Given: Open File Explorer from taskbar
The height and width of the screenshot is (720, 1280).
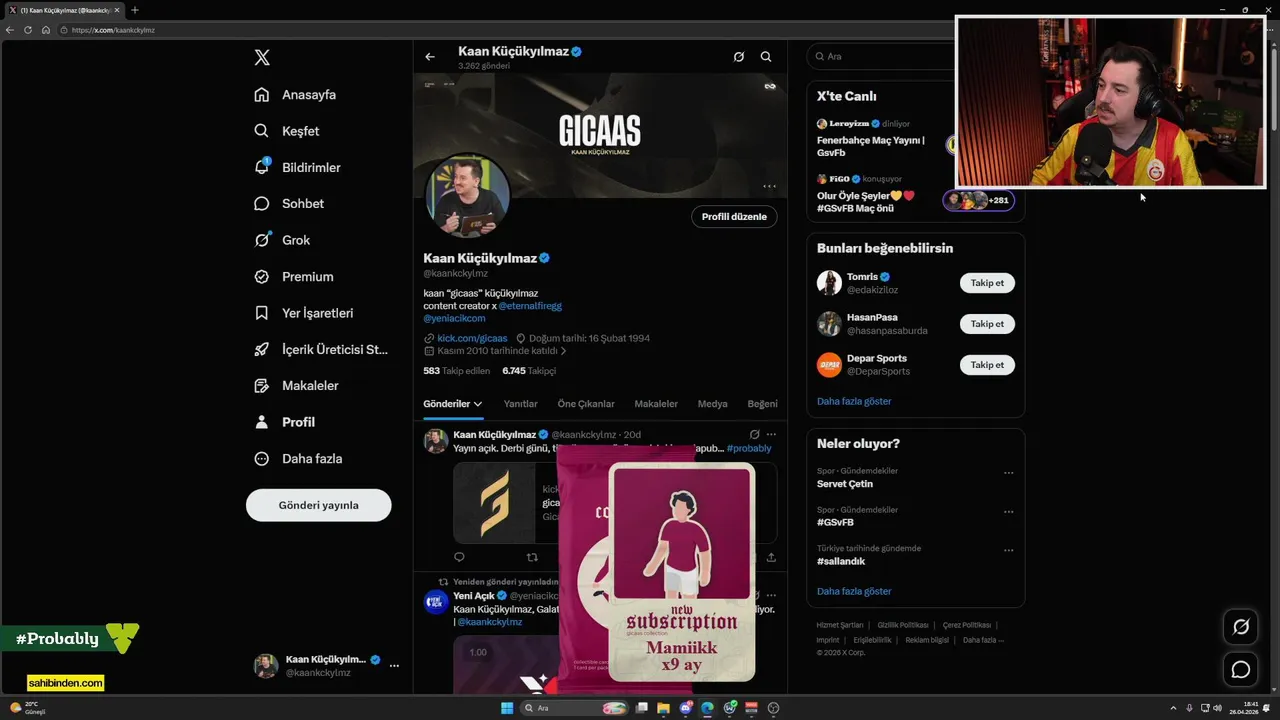Looking at the screenshot, I should (x=663, y=708).
